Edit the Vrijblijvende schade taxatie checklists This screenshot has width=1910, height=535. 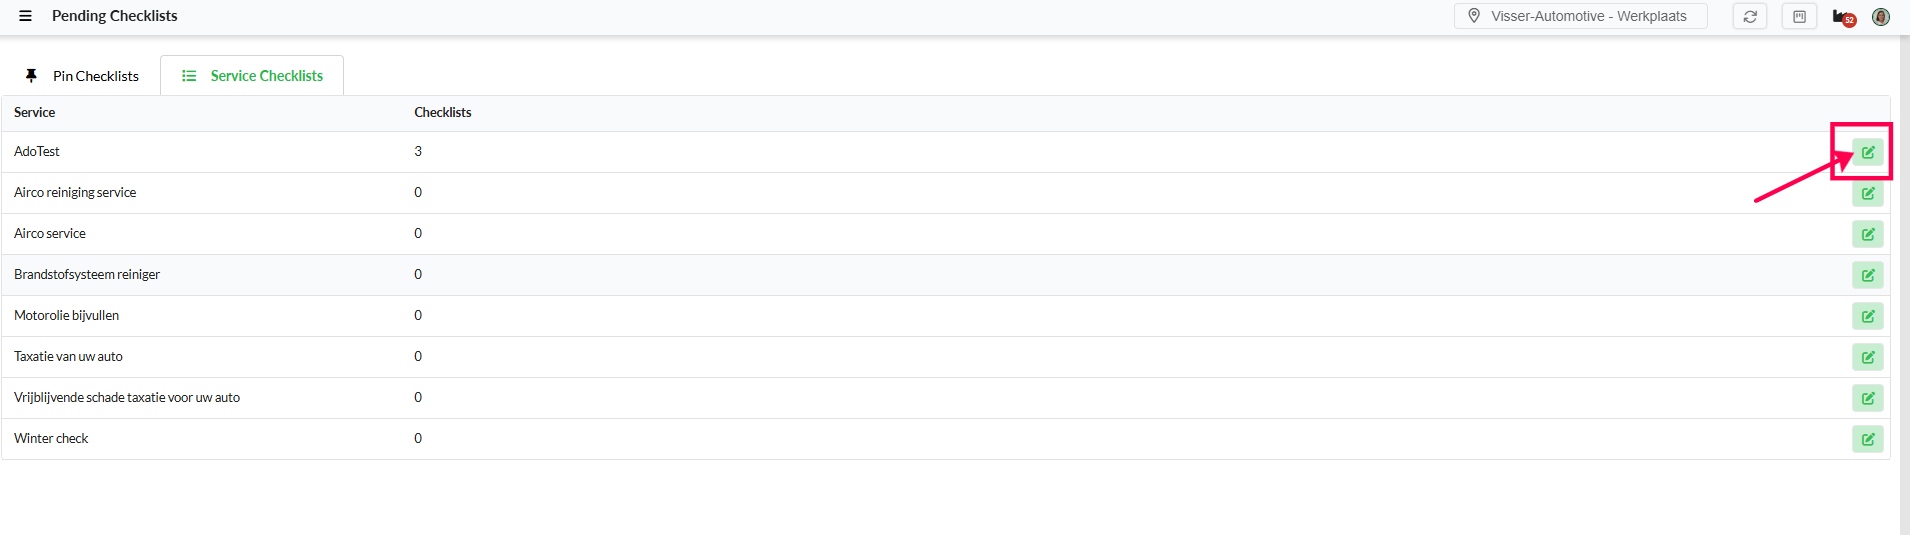pos(1867,398)
